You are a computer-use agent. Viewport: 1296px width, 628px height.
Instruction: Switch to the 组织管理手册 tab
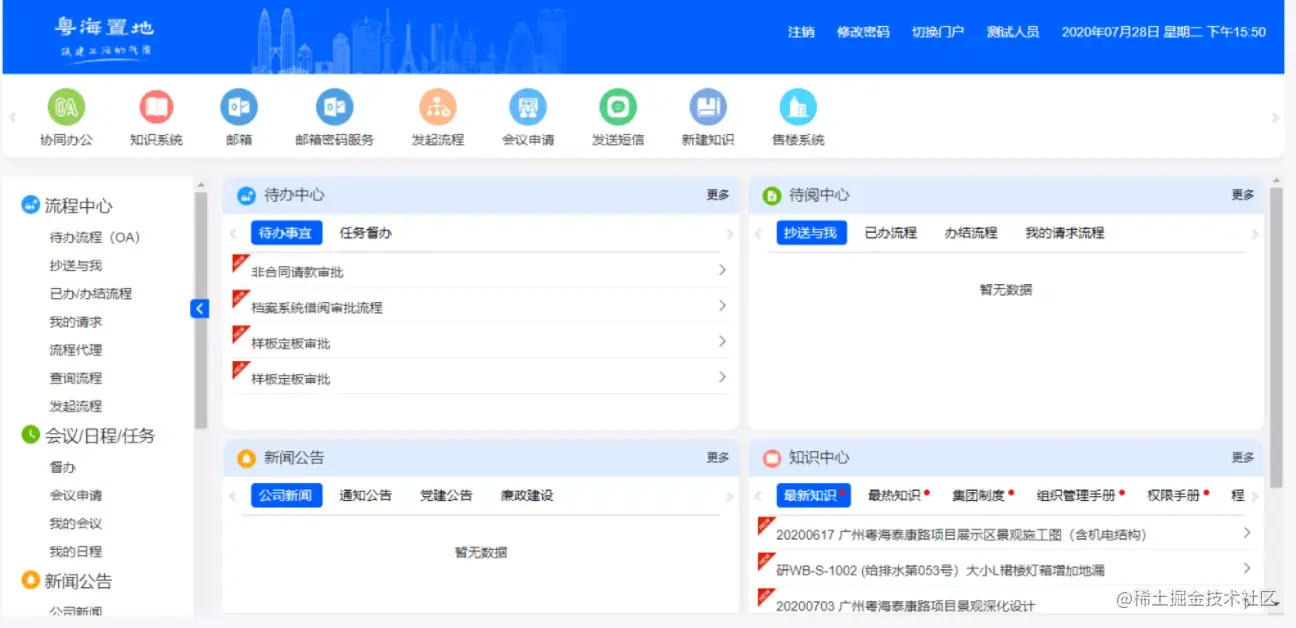pyautogui.click(x=1076, y=495)
